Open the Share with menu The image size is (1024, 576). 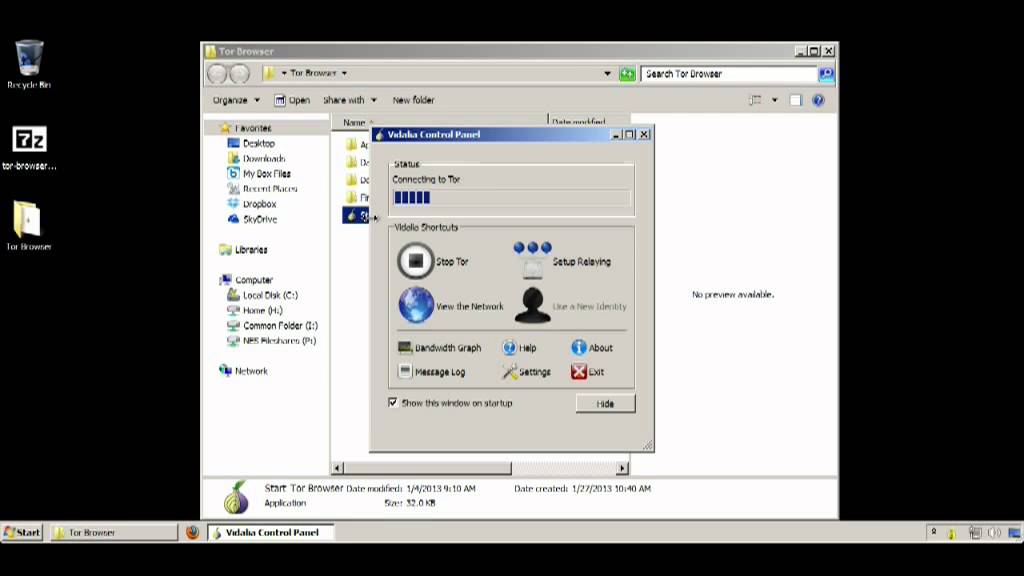pos(350,100)
